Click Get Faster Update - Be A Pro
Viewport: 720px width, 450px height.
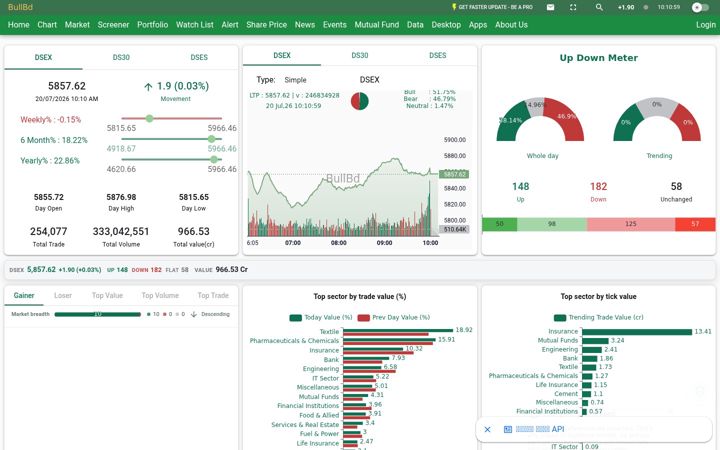(x=492, y=7)
